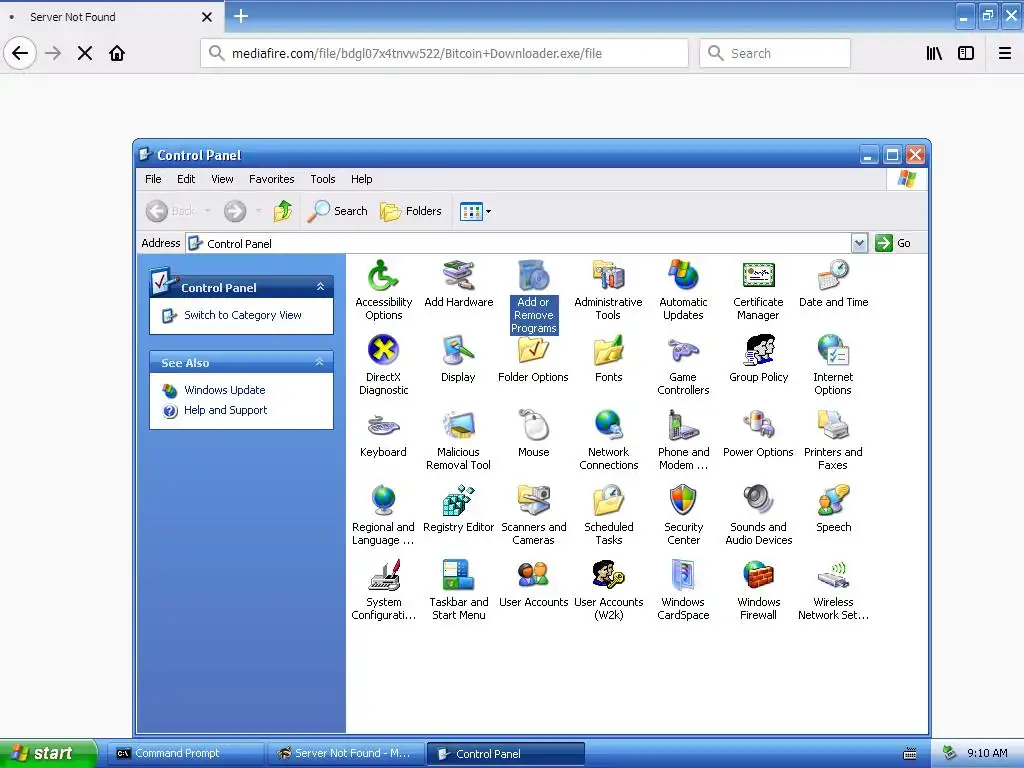Open Windows Update link
The image size is (1024, 768).
point(225,390)
